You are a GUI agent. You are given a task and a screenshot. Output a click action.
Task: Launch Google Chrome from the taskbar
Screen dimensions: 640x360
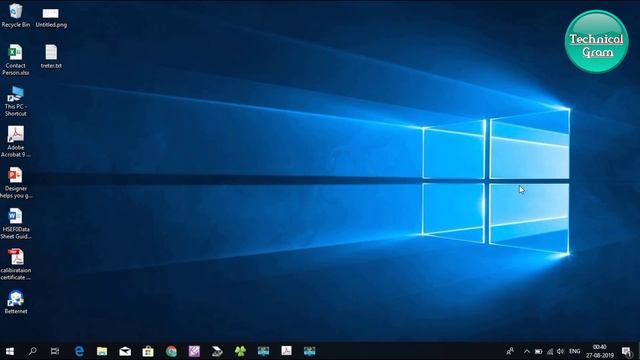pos(171,351)
